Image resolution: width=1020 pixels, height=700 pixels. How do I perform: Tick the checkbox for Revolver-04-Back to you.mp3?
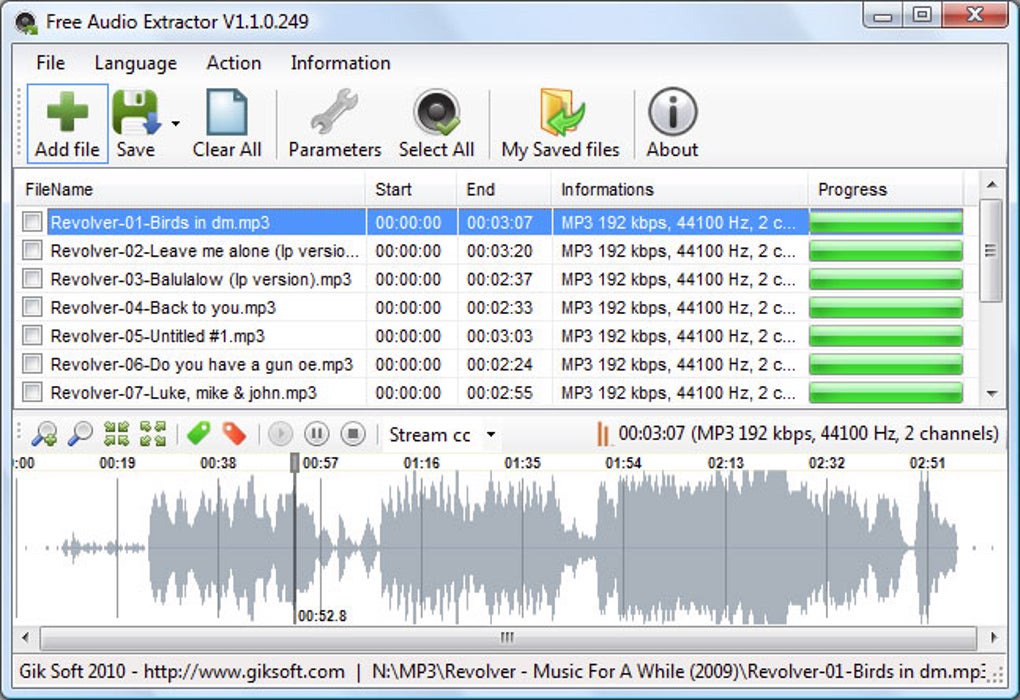pos(31,307)
